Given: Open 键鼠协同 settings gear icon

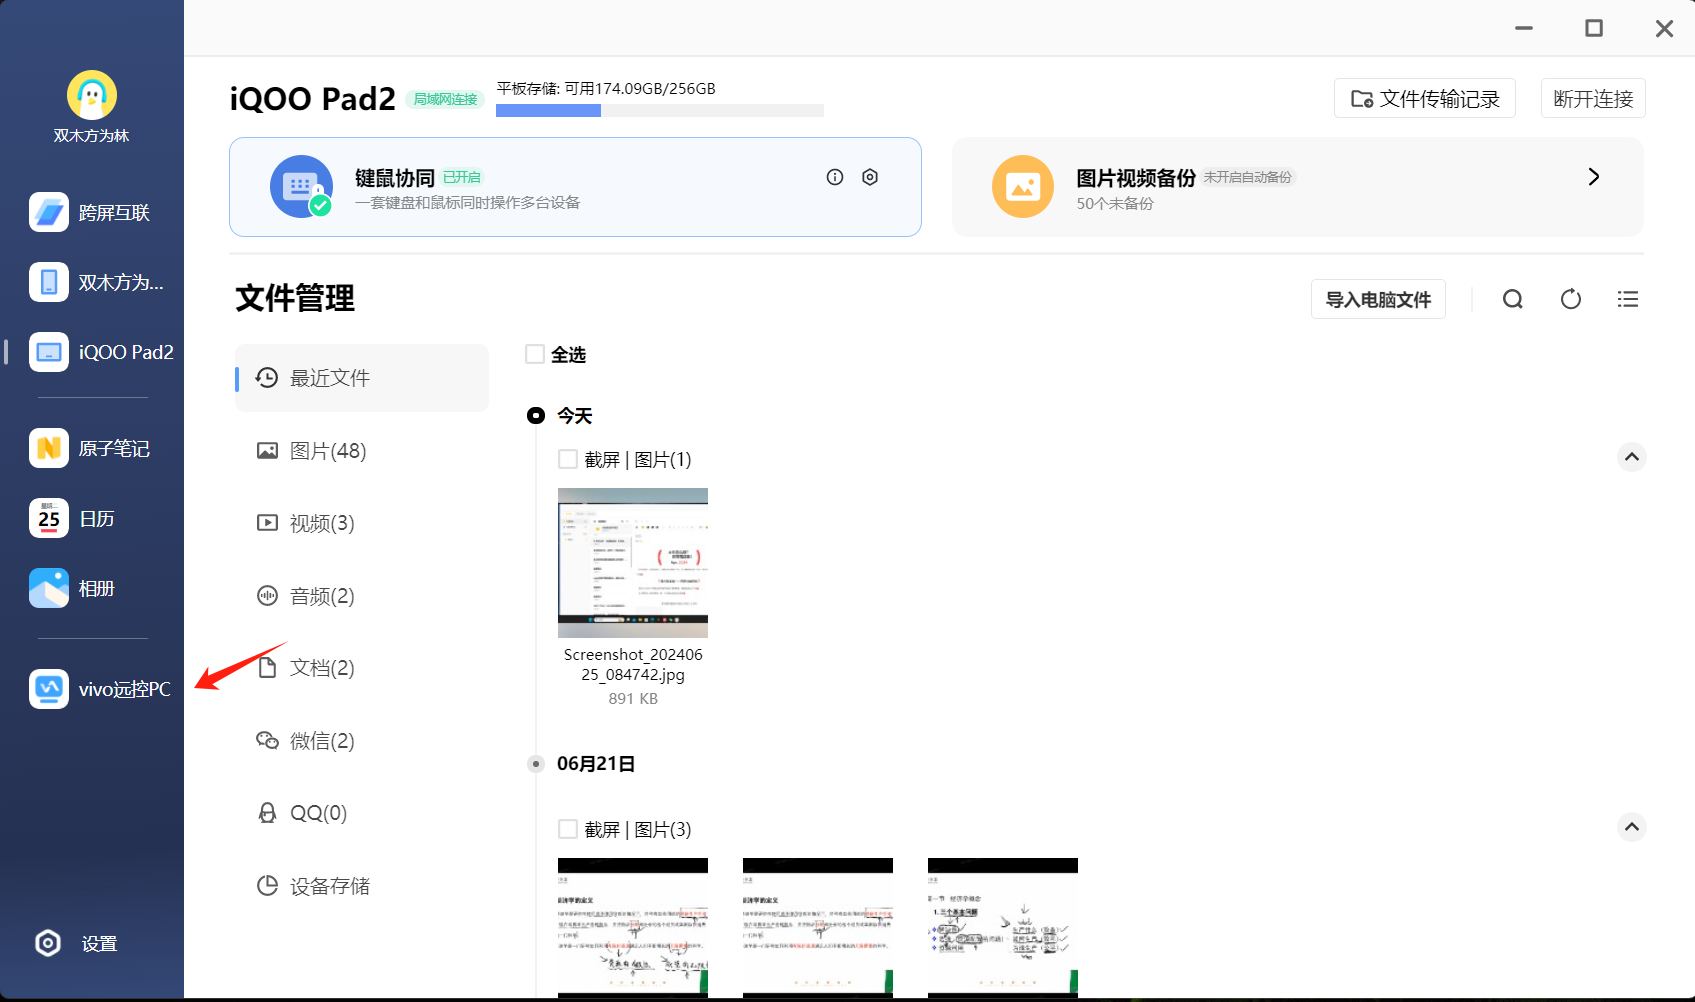Looking at the screenshot, I should click(870, 177).
